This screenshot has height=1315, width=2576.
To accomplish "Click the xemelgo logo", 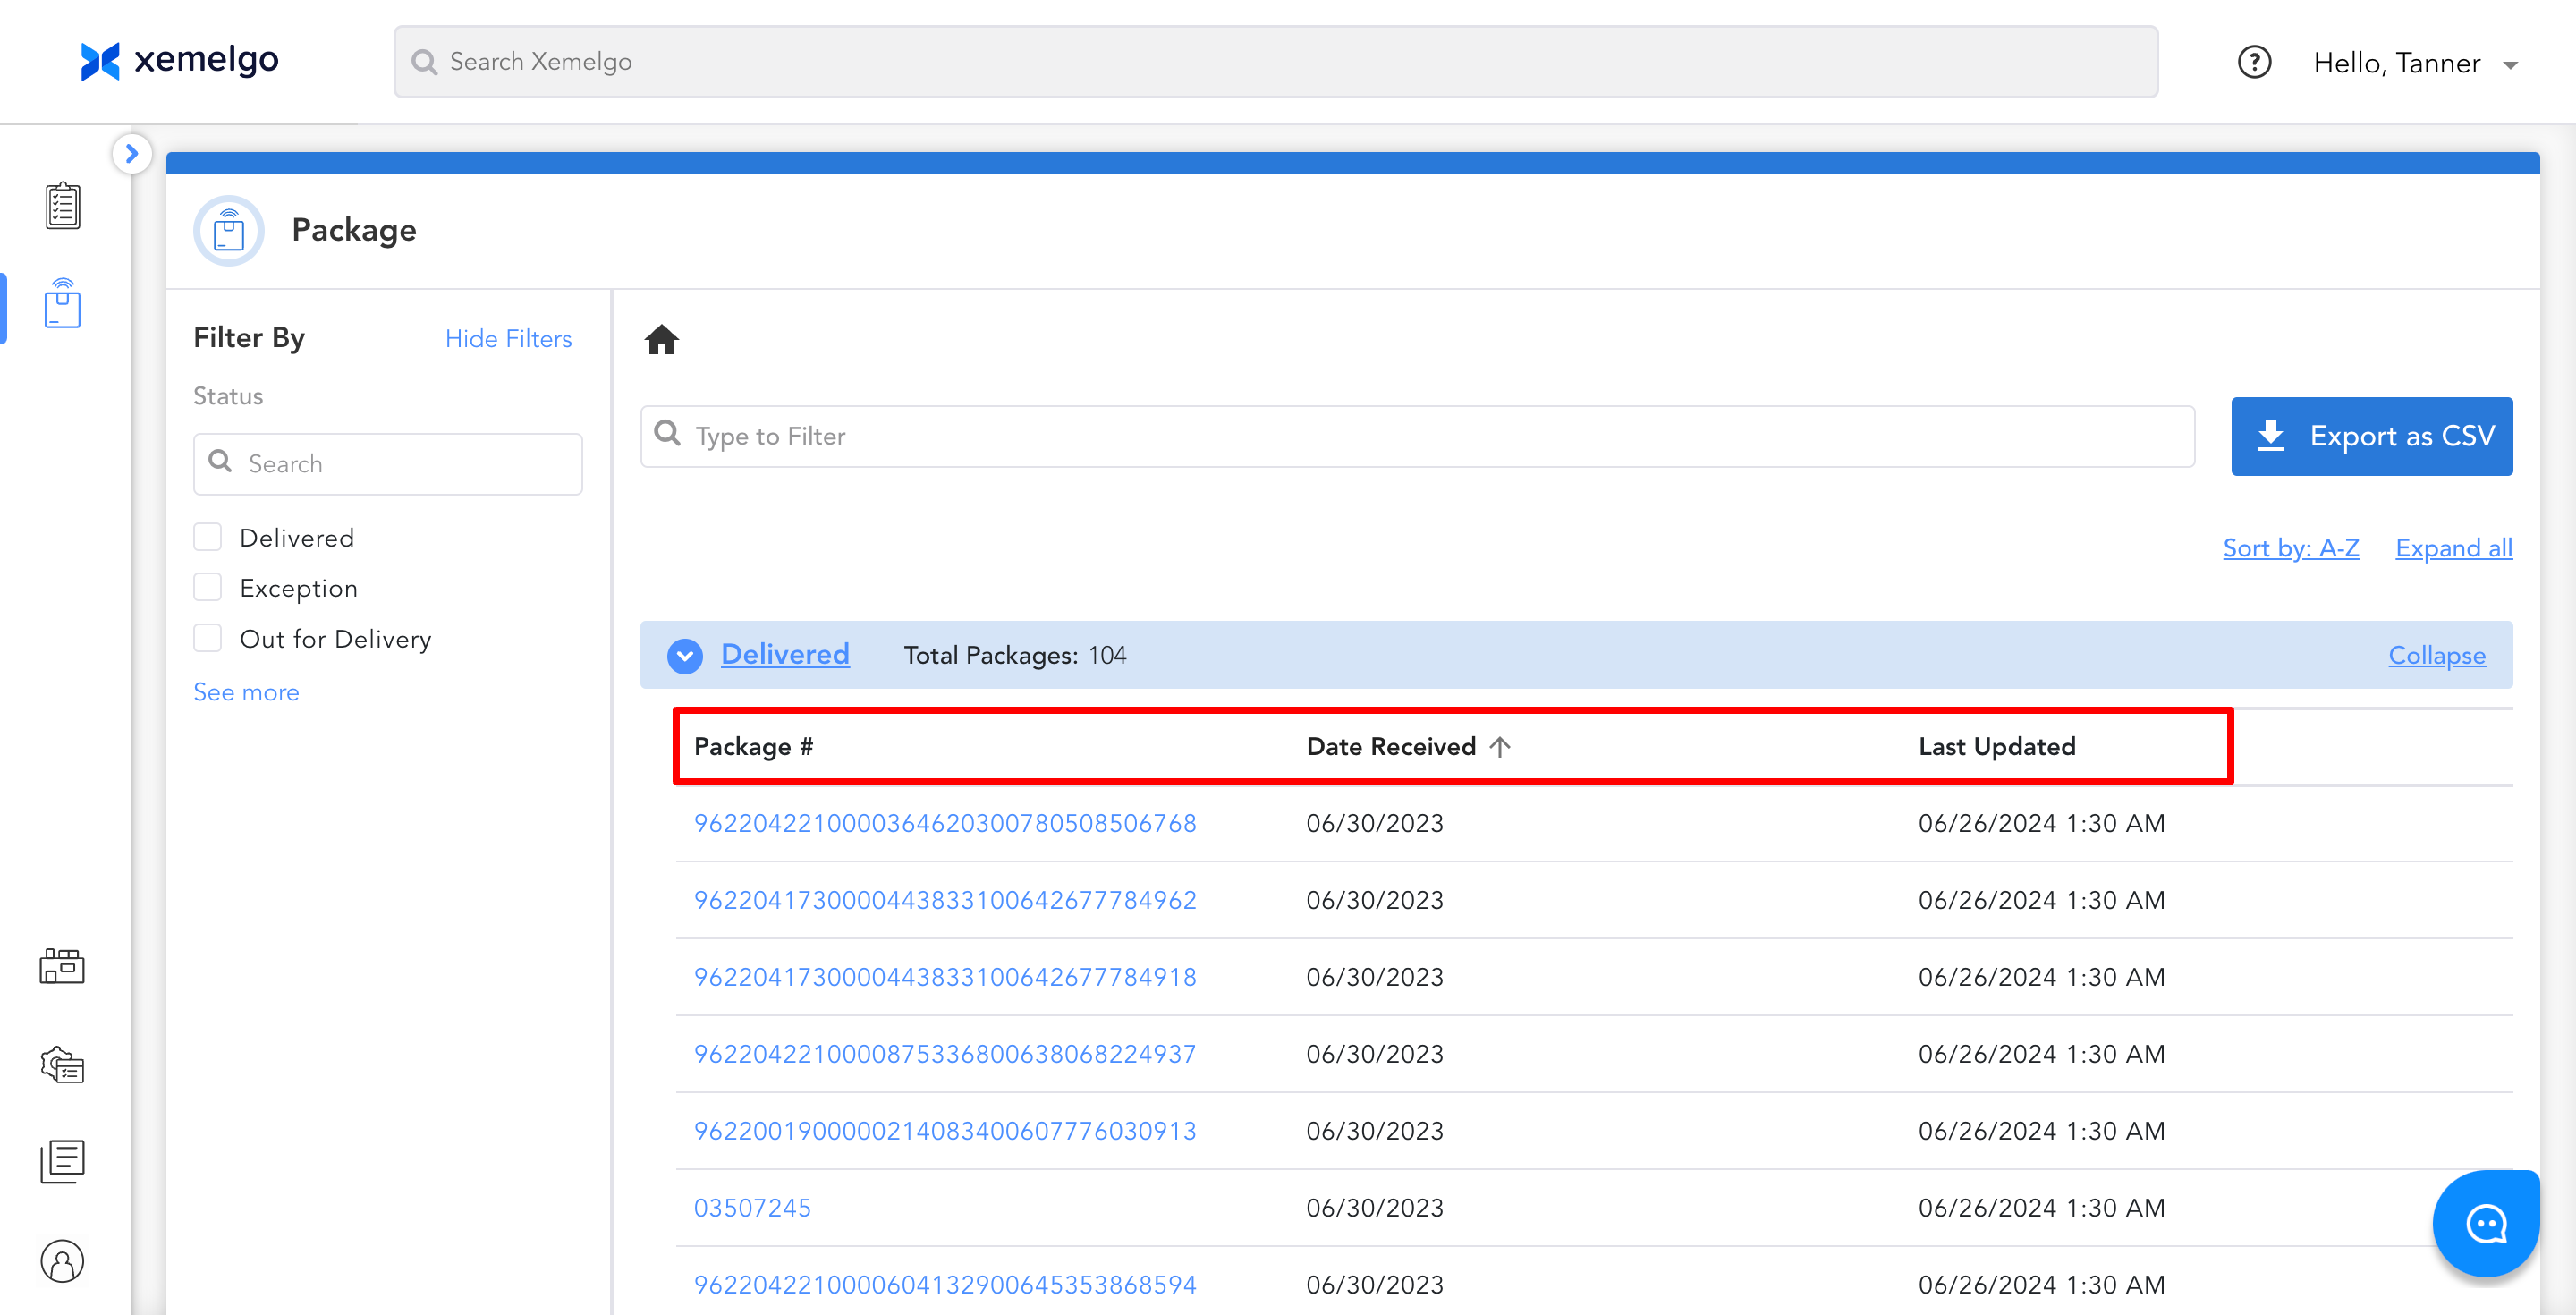I will click(180, 61).
